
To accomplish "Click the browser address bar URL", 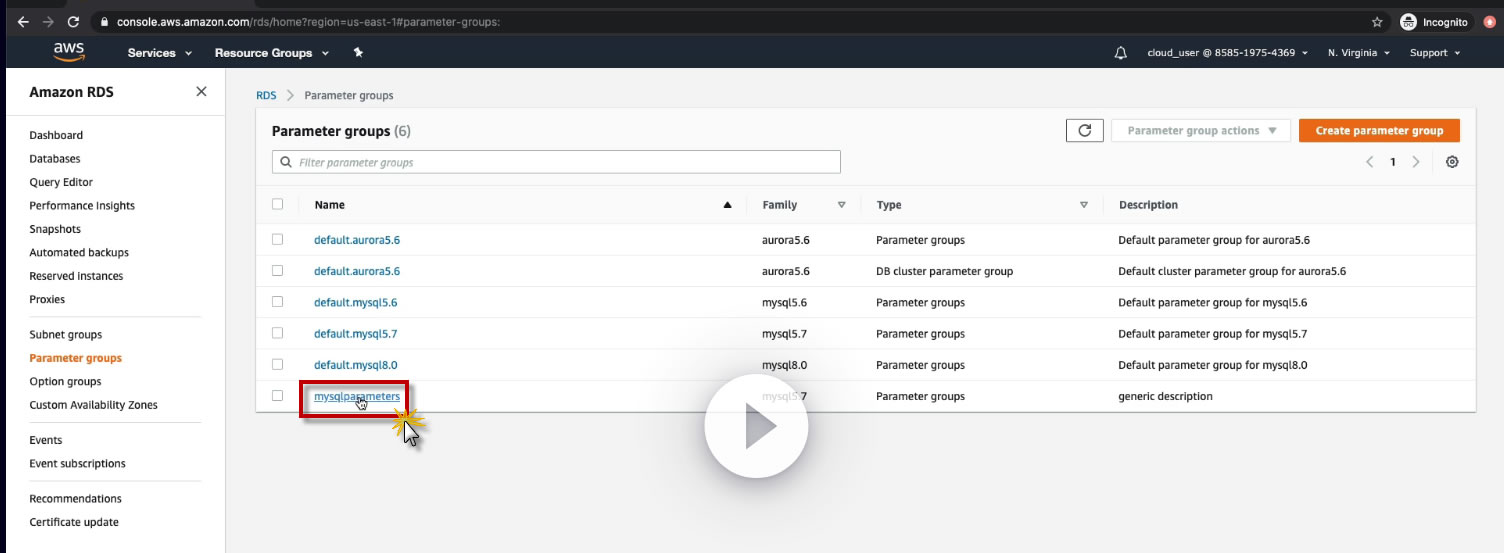I will tap(308, 21).
